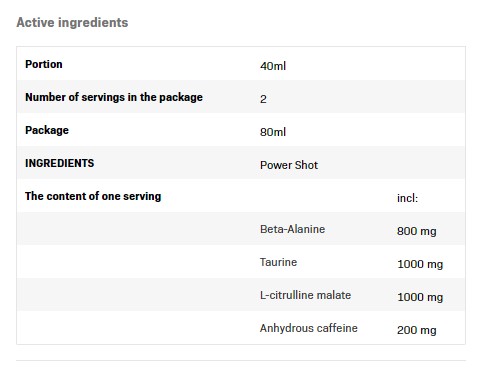The width and height of the screenshot is (483, 373).
Task: Select the Beta-Alanine ingredient name
Action: click(x=292, y=229)
